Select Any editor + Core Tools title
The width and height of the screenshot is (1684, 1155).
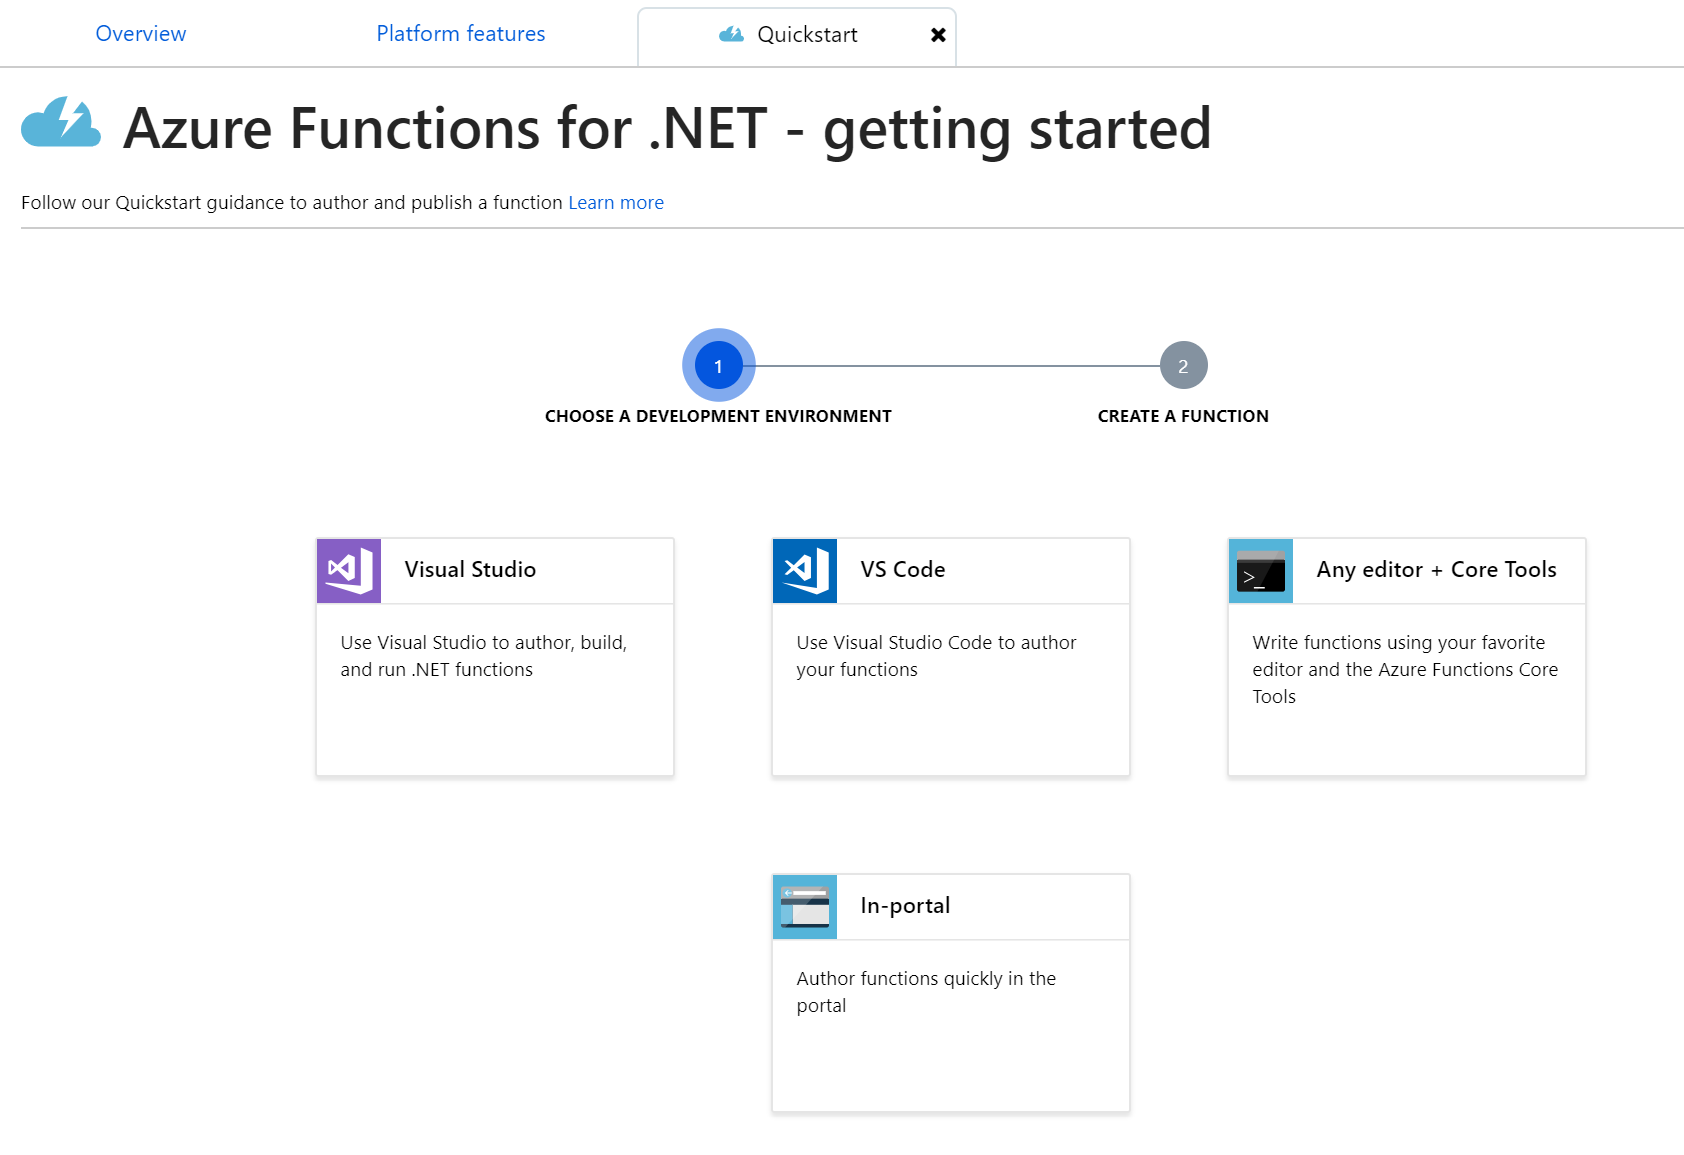point(1436,570)
